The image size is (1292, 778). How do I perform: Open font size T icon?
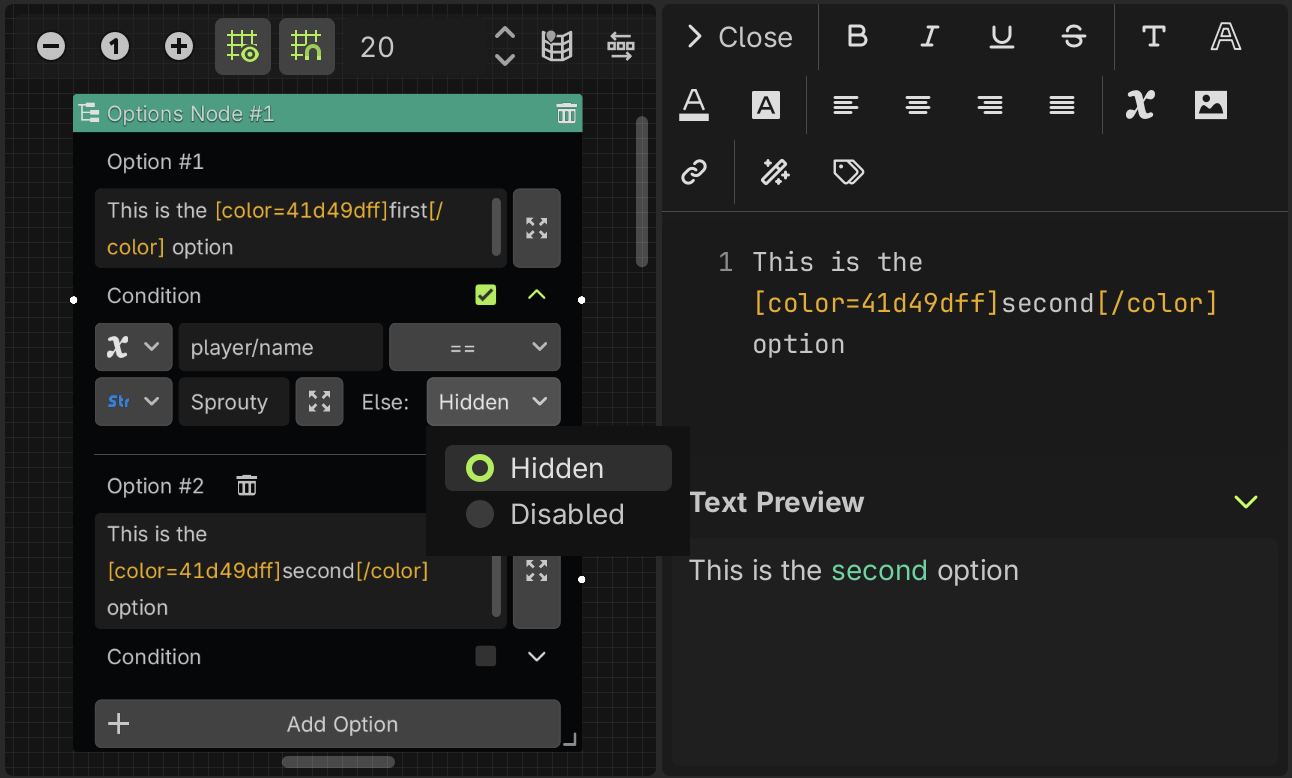(1154, 37)
